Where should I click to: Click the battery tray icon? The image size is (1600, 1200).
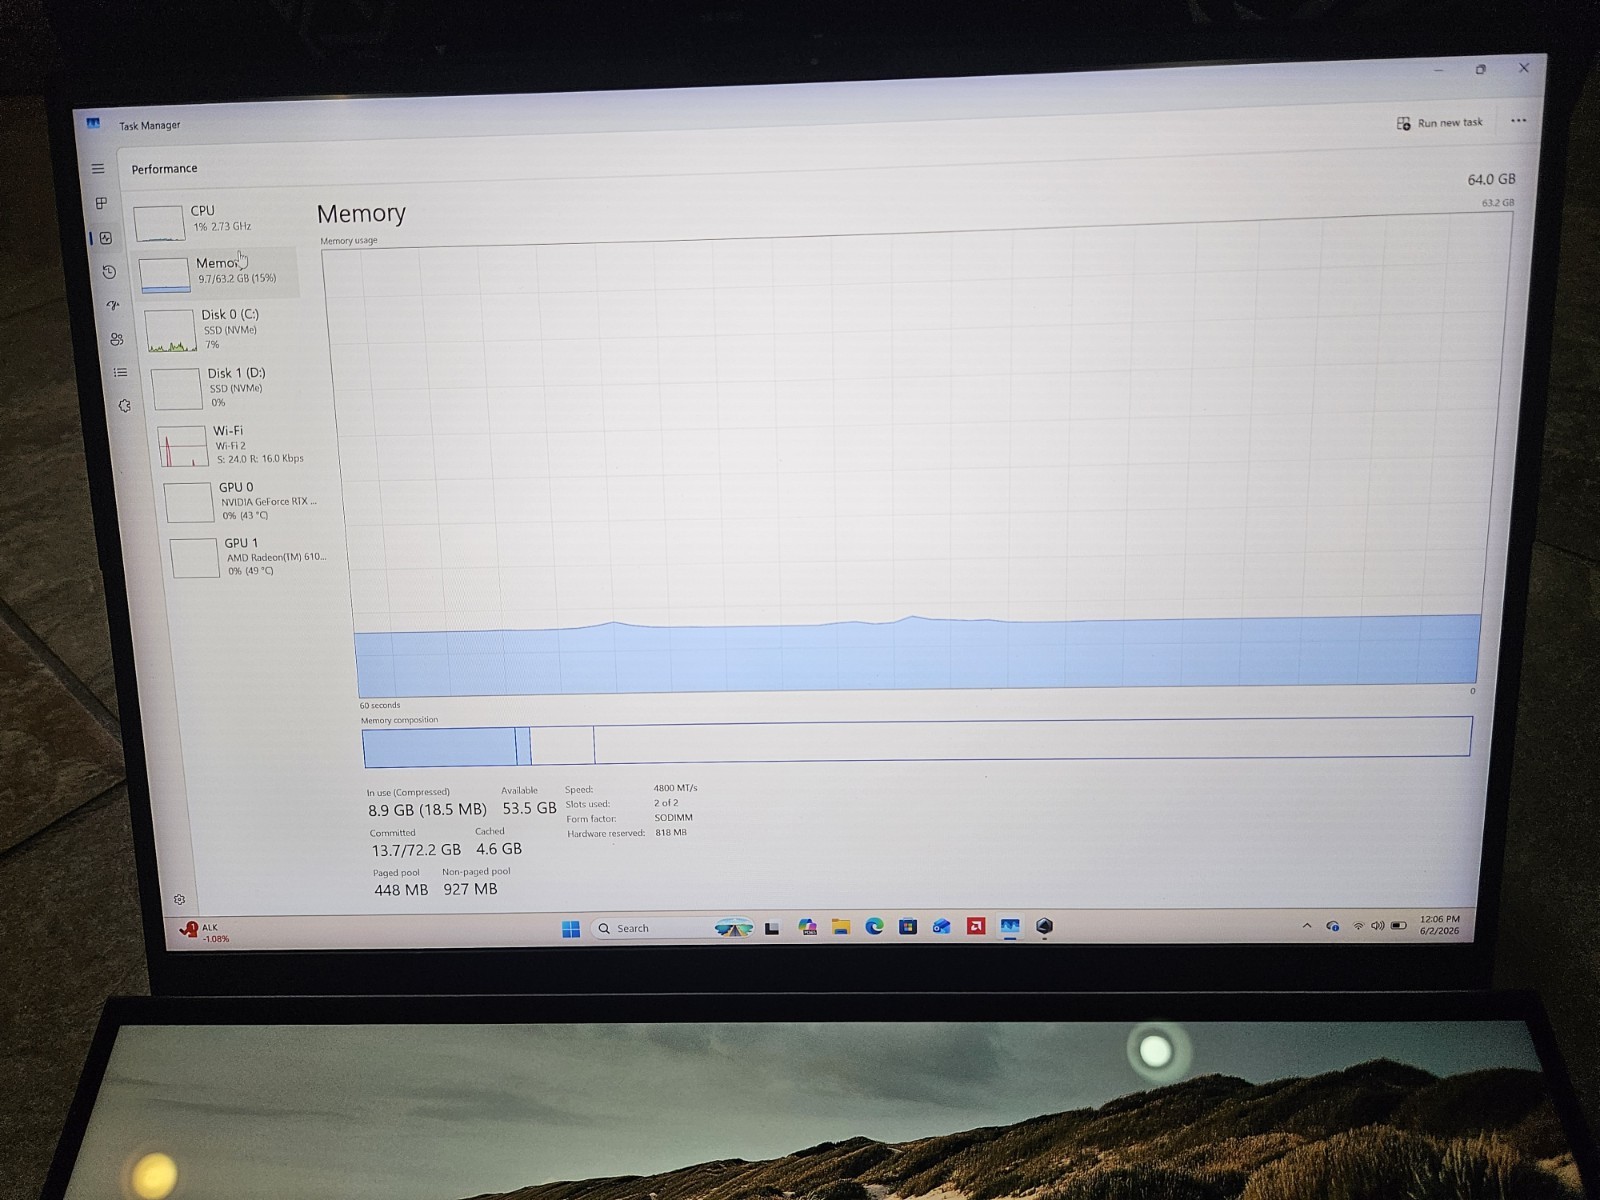(x=1399, y=925)
